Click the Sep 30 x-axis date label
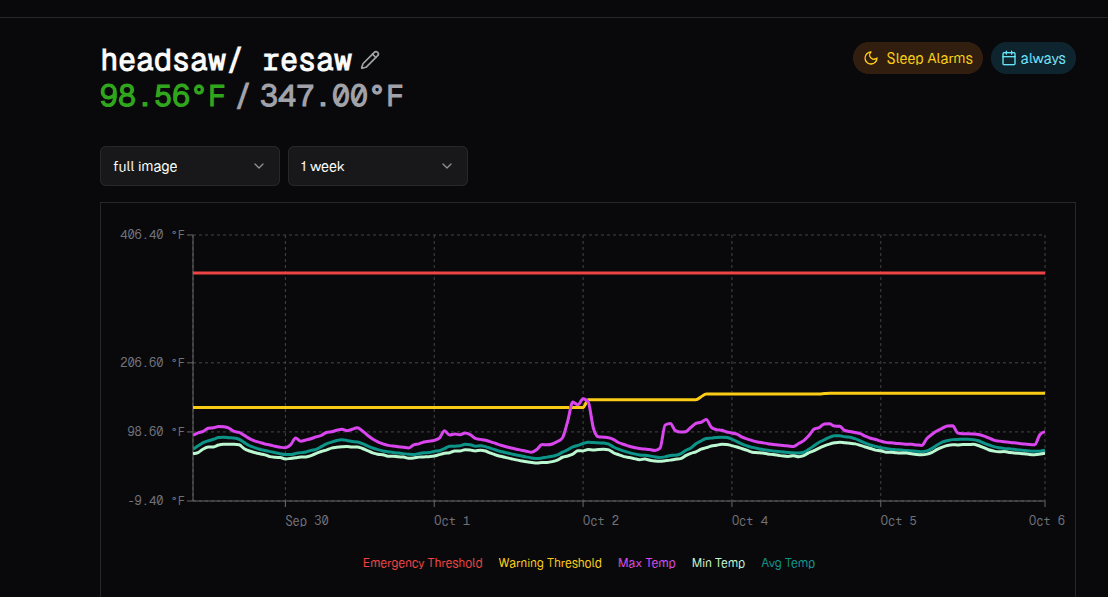This screenshot has height=597, width=1108. (x=309, y=521)
